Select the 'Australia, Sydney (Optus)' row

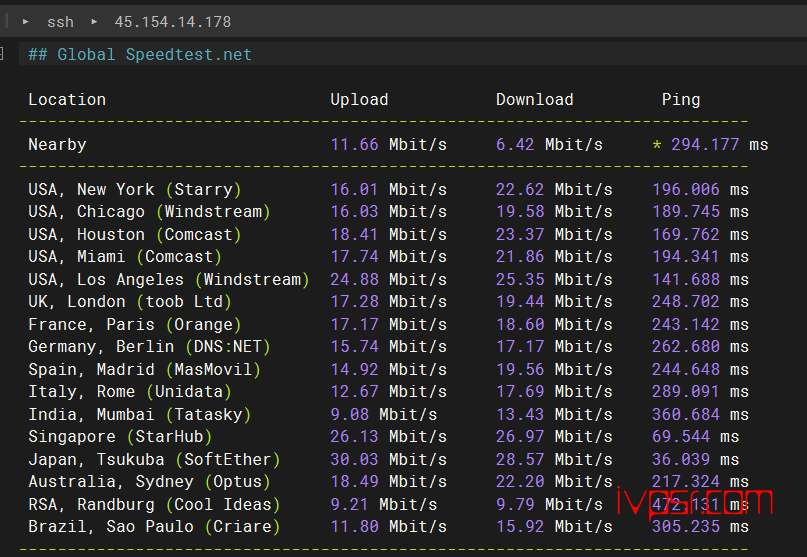(x=389, y=482)
